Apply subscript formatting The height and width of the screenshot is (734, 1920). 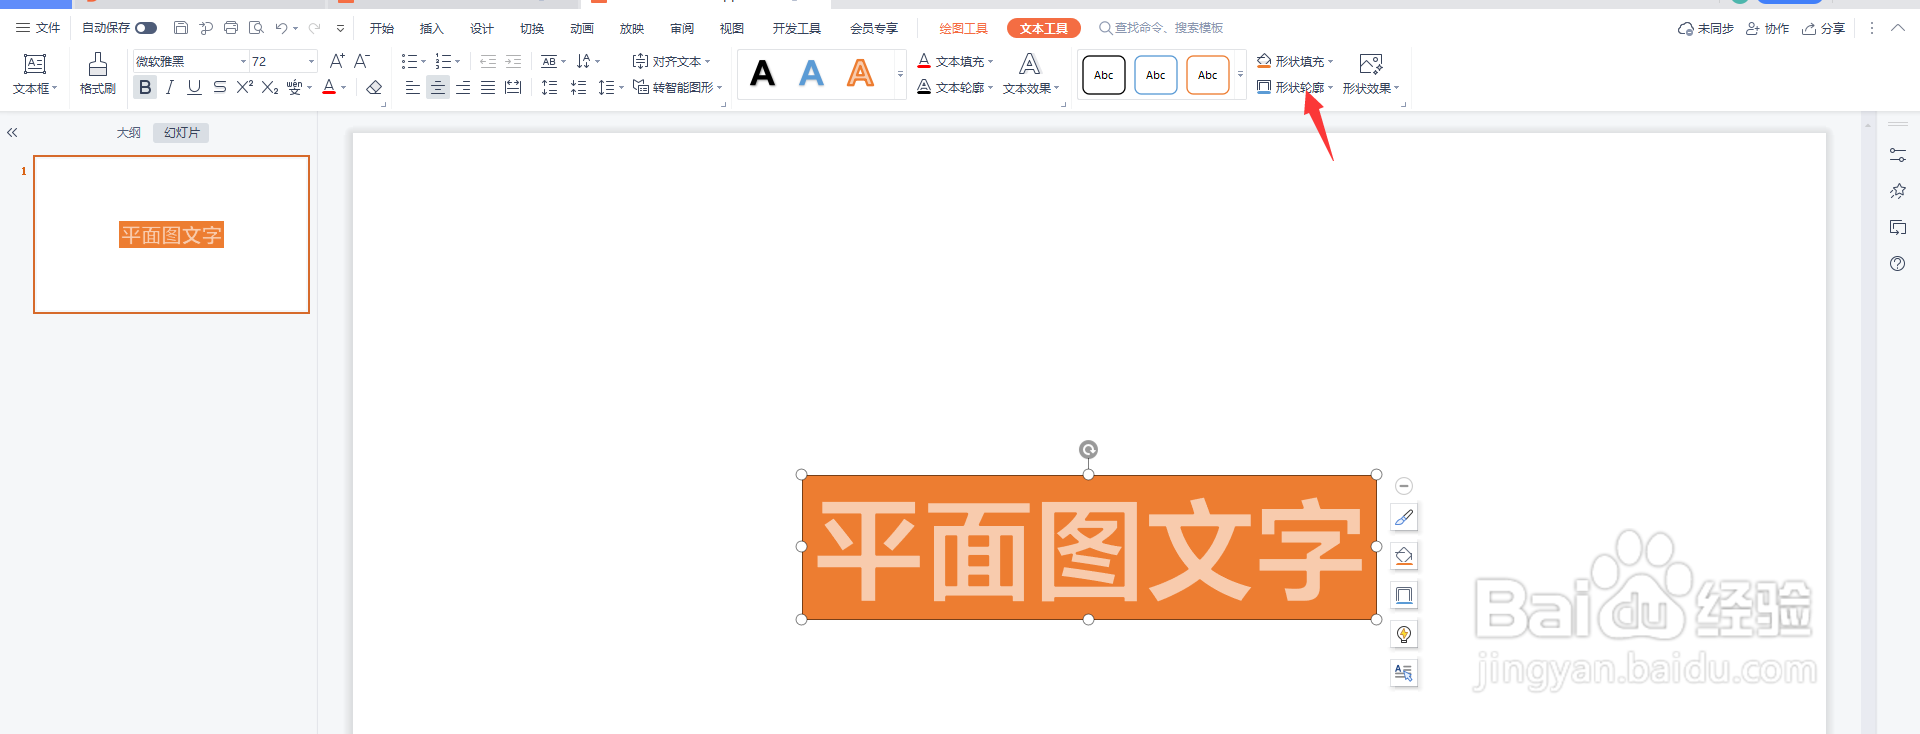270,88
